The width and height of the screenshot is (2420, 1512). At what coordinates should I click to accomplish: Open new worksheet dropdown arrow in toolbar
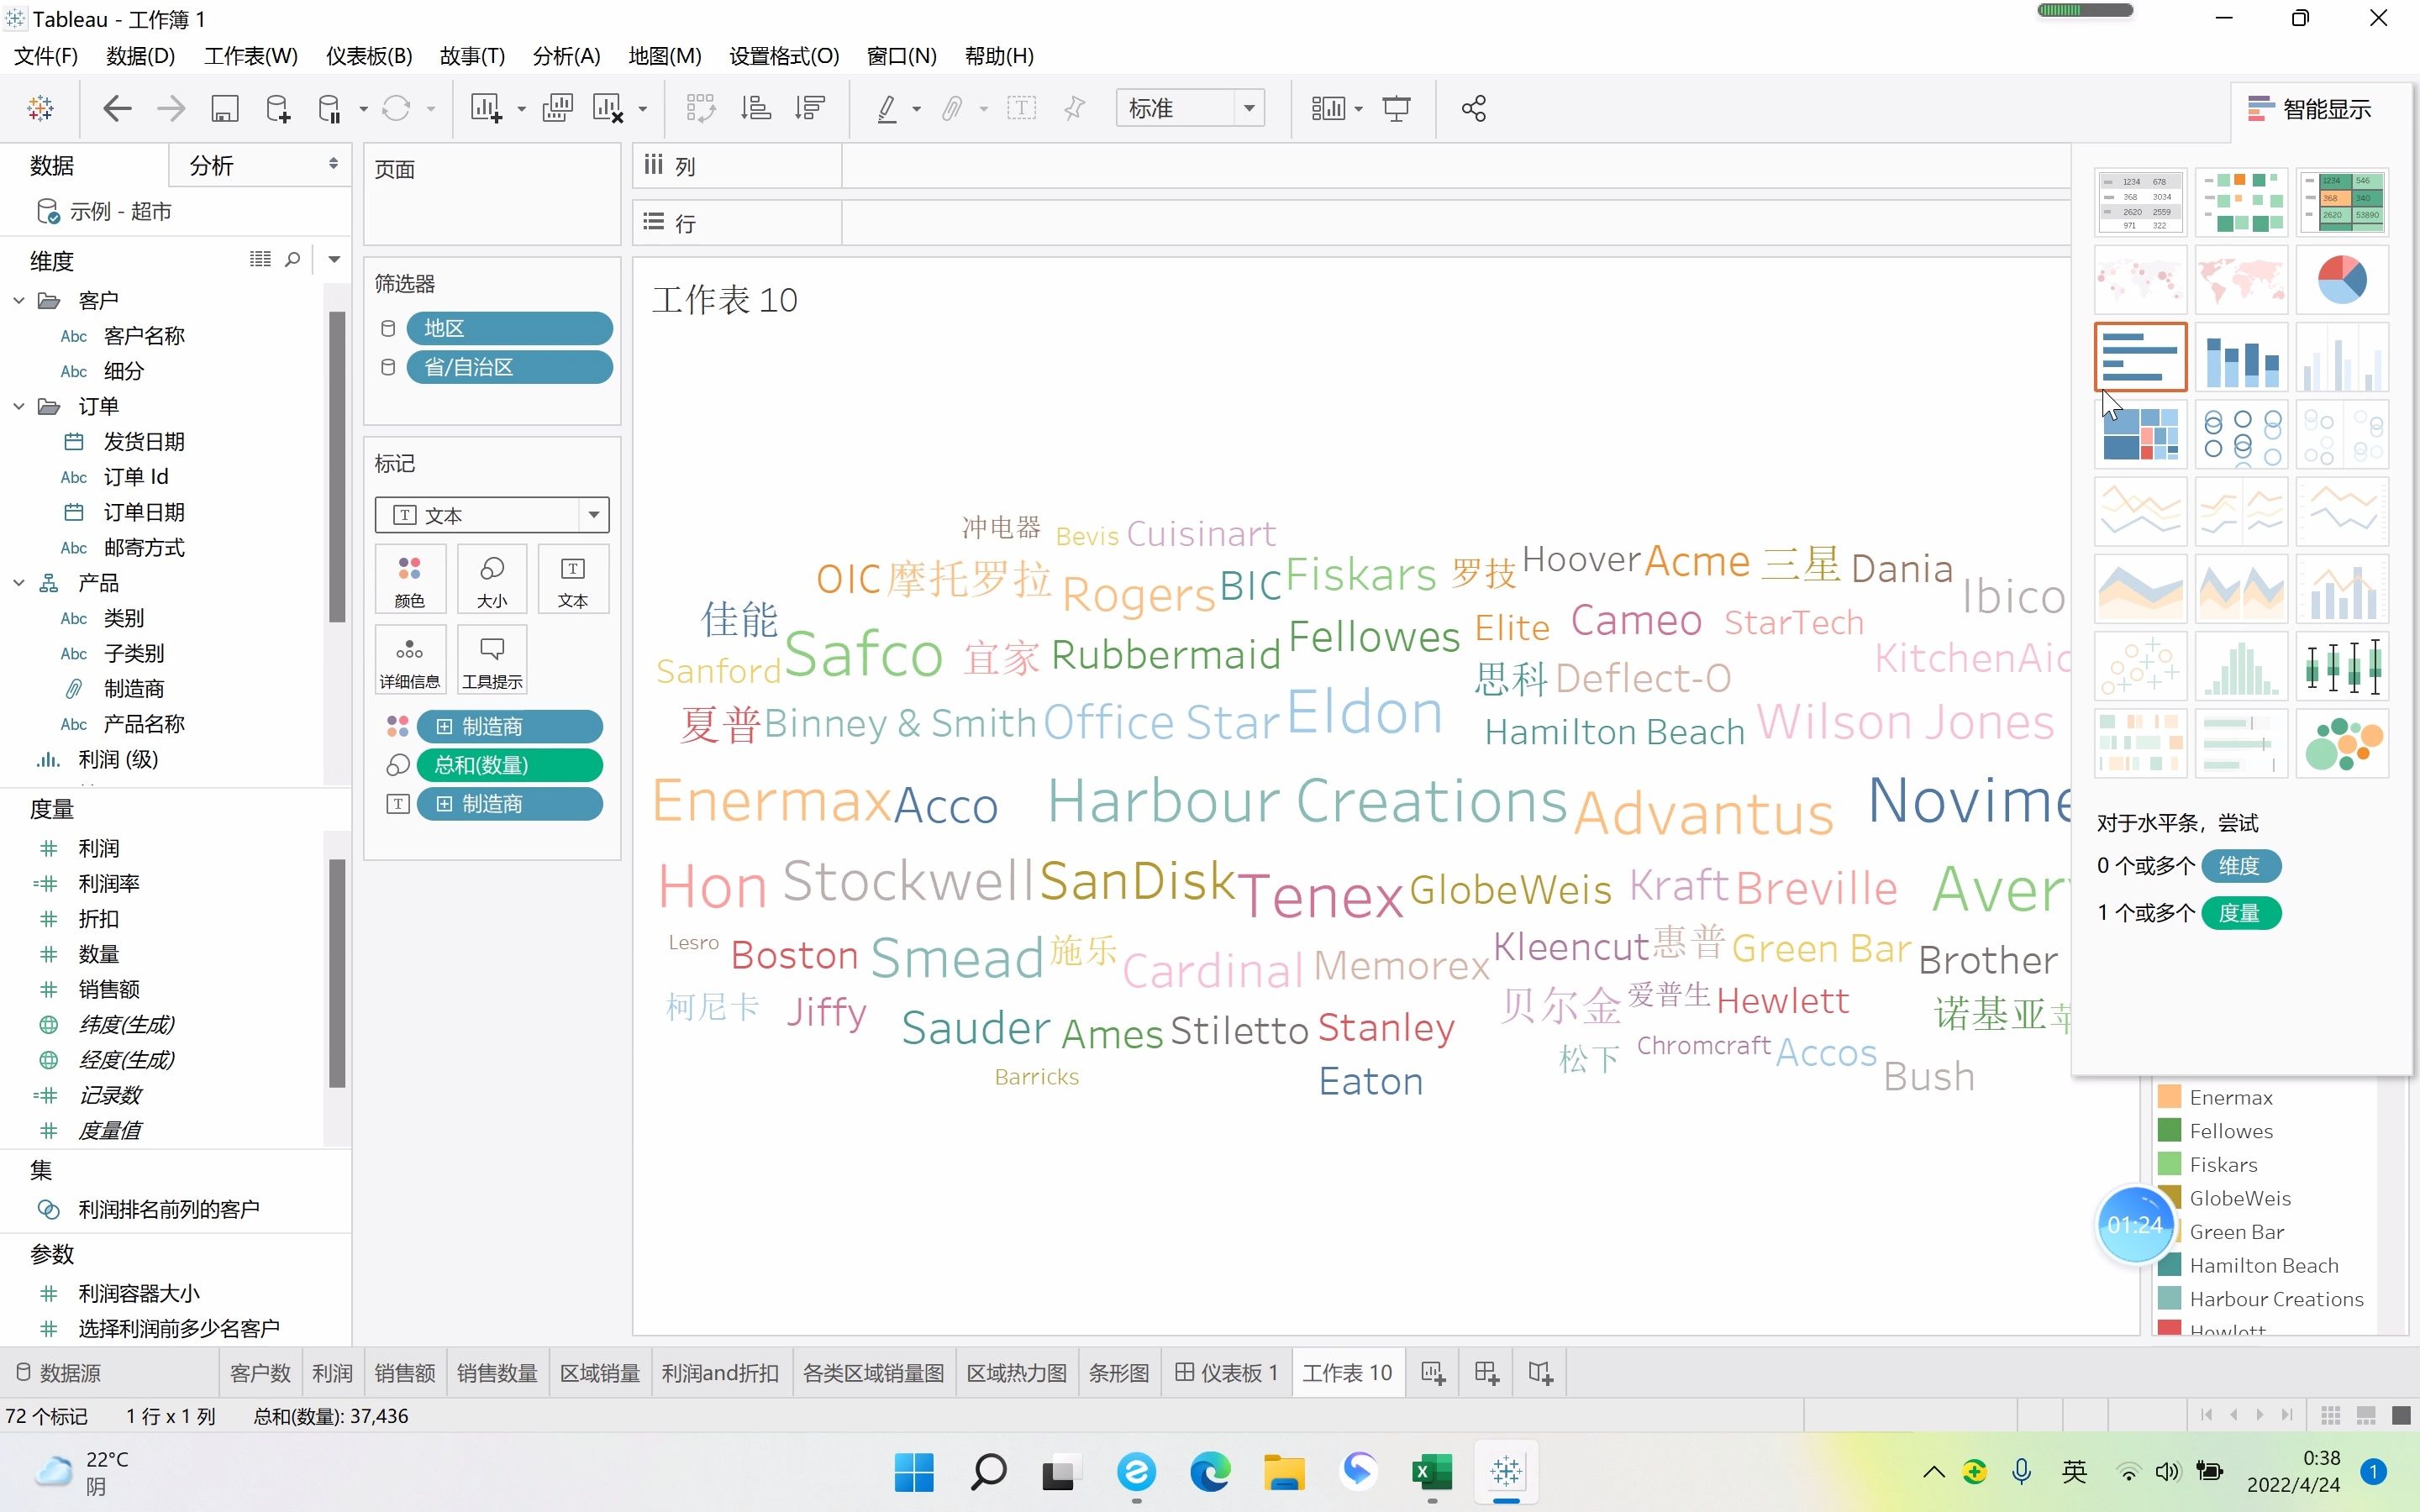coord(521,108)
